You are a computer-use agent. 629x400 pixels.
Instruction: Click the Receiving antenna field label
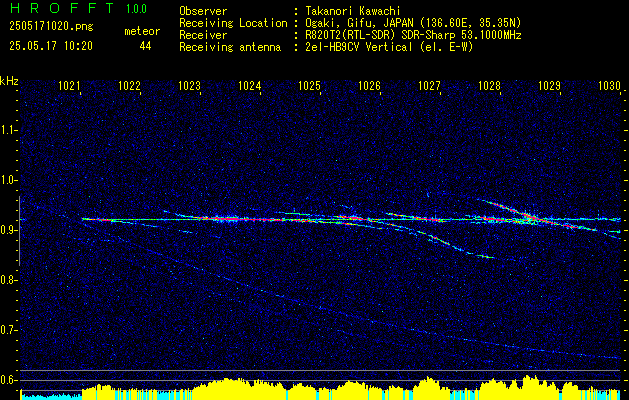coord(230,47)
